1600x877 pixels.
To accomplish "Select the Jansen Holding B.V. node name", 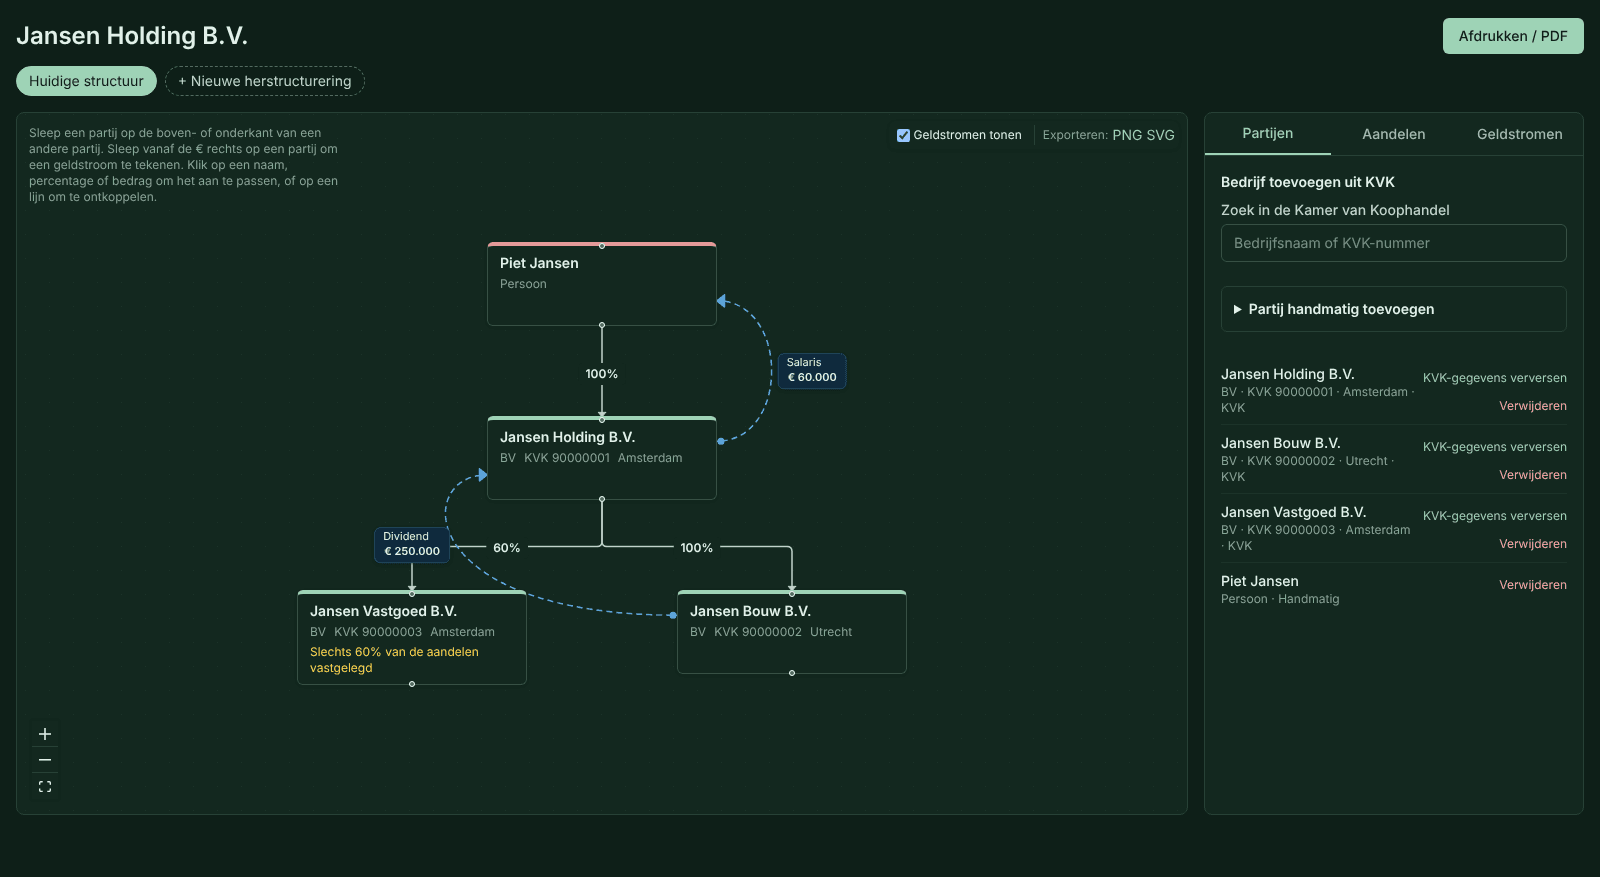I will (567, 437).
